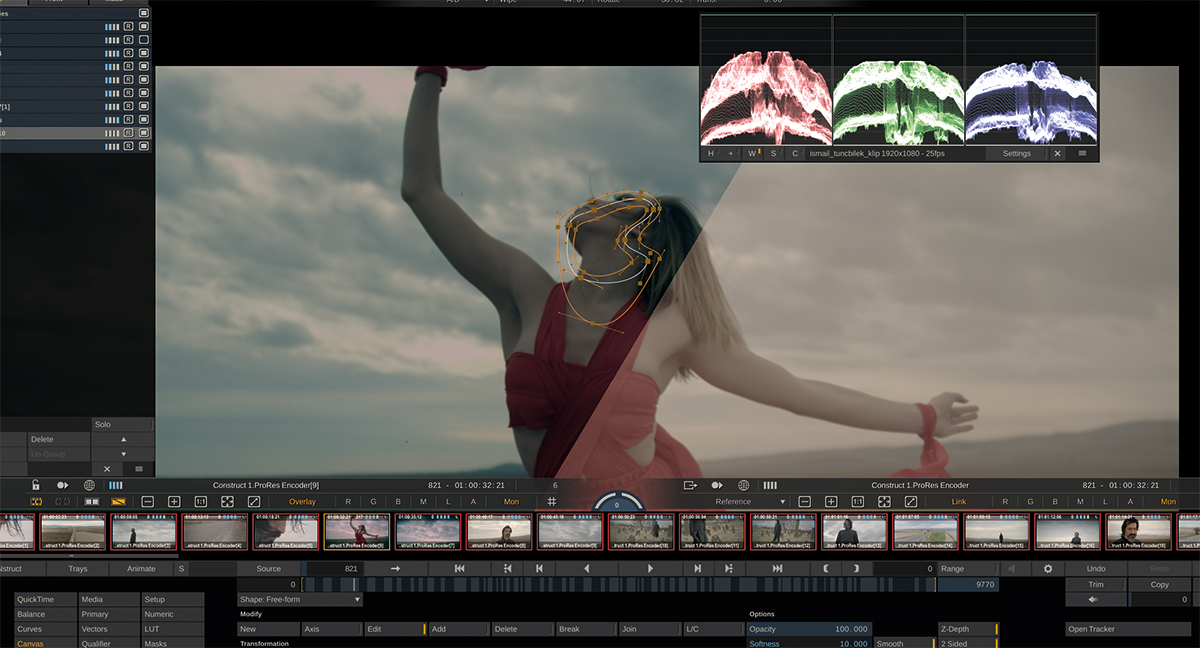Click fit-to-view icon in right viewer
Image resolution: width=1200 pixels, height=648 pixels.
coord(884,501)
